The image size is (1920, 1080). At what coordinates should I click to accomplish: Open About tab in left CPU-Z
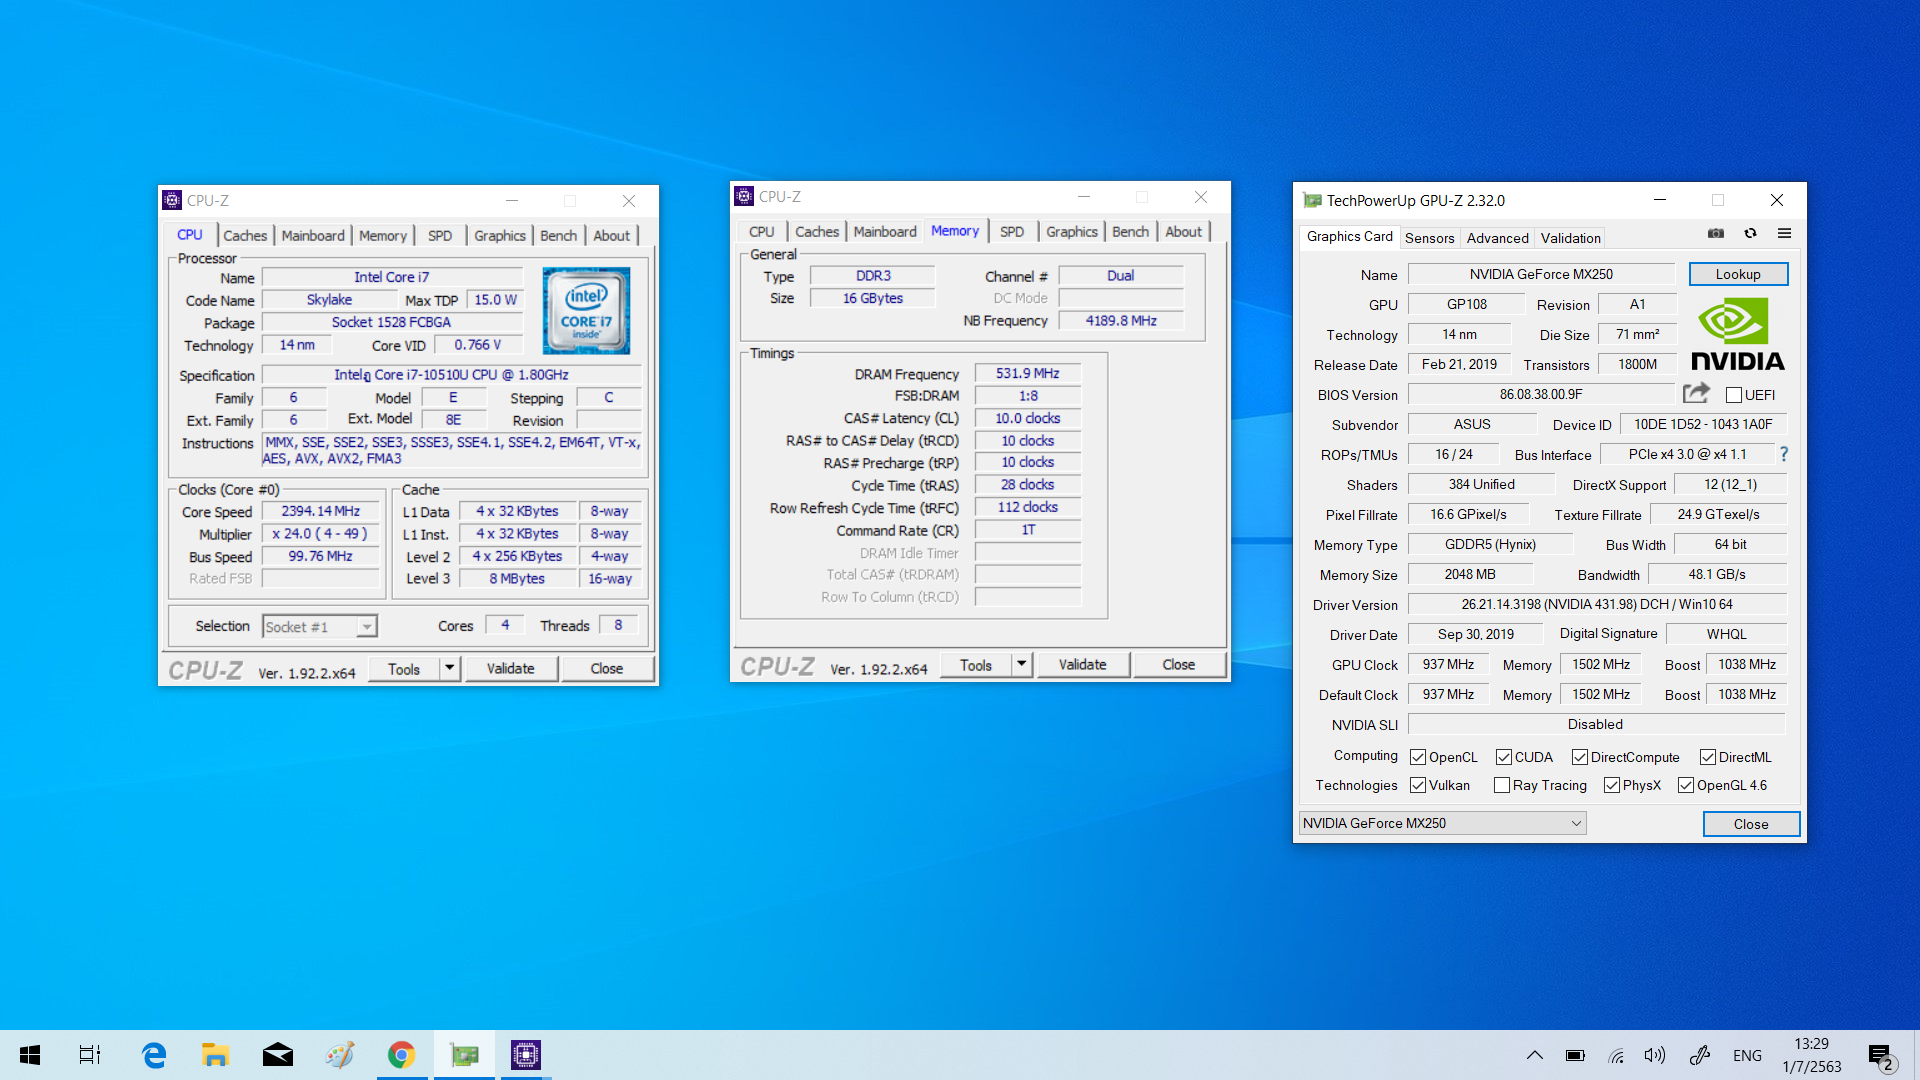click(x=612, y=235)
